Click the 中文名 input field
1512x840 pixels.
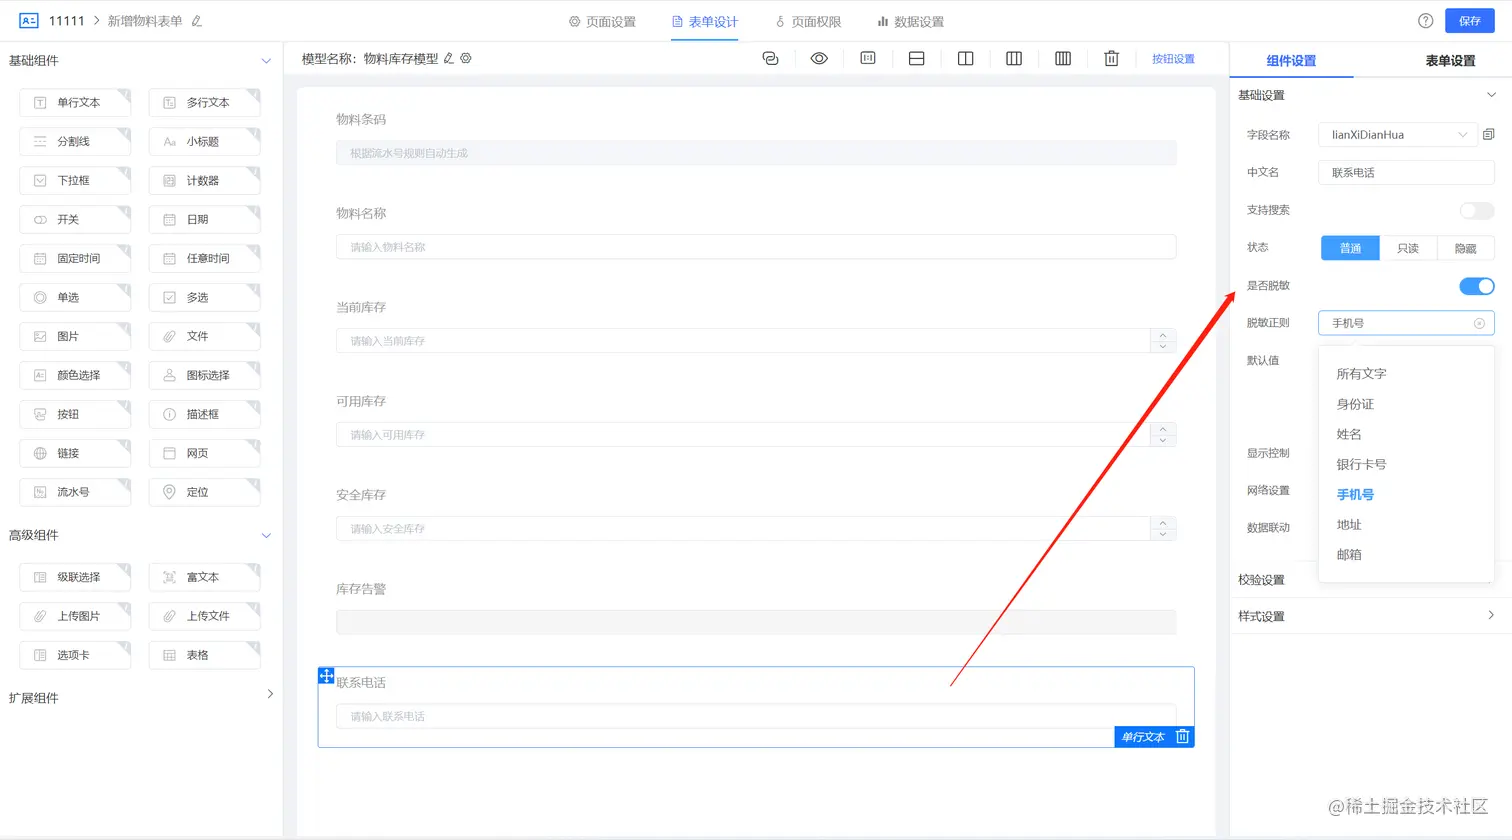pos(1406,173)
